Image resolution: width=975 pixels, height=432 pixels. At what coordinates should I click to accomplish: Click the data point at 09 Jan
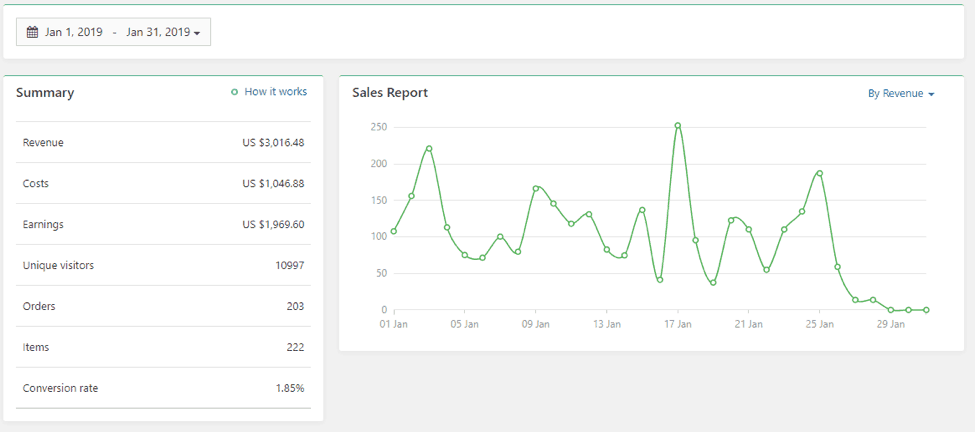pos(536,188)
